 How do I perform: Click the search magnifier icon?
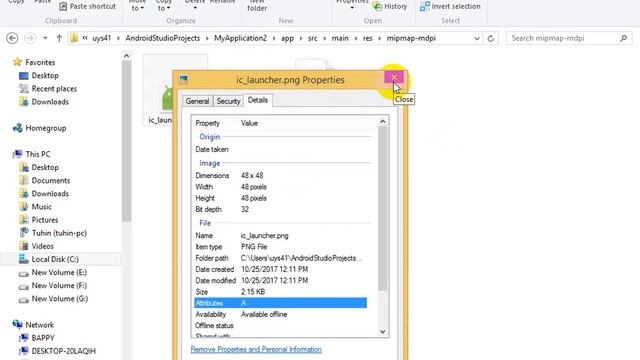pyautogui.click(x=623, y=38)
